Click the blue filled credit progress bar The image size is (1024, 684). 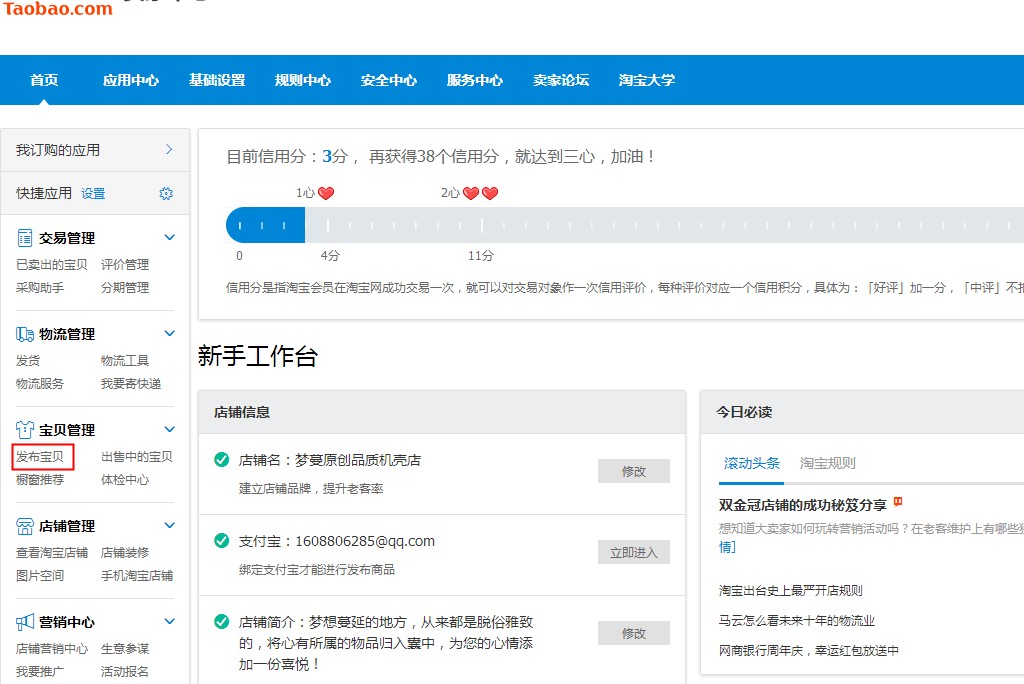point(266,225)
